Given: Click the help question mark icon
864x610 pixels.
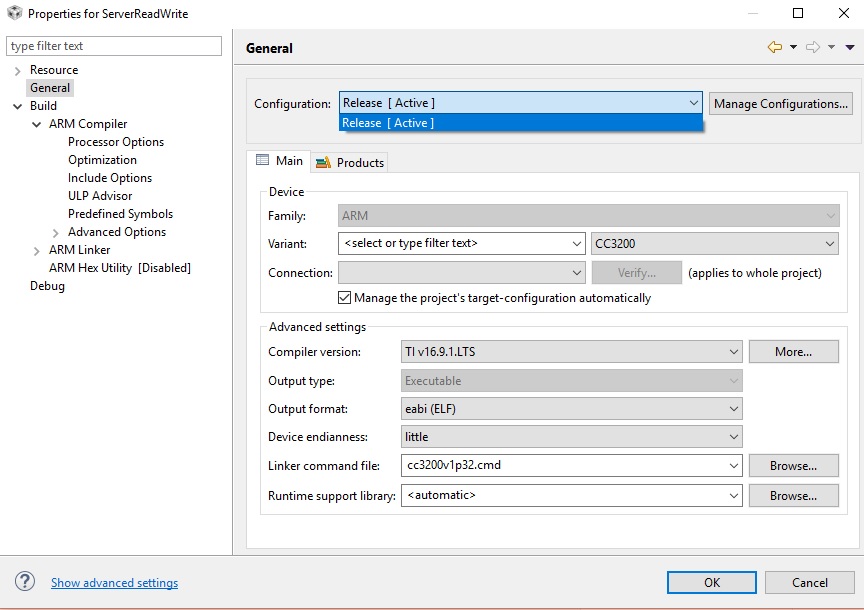Looking at the screenshot, I should [25, 582].
